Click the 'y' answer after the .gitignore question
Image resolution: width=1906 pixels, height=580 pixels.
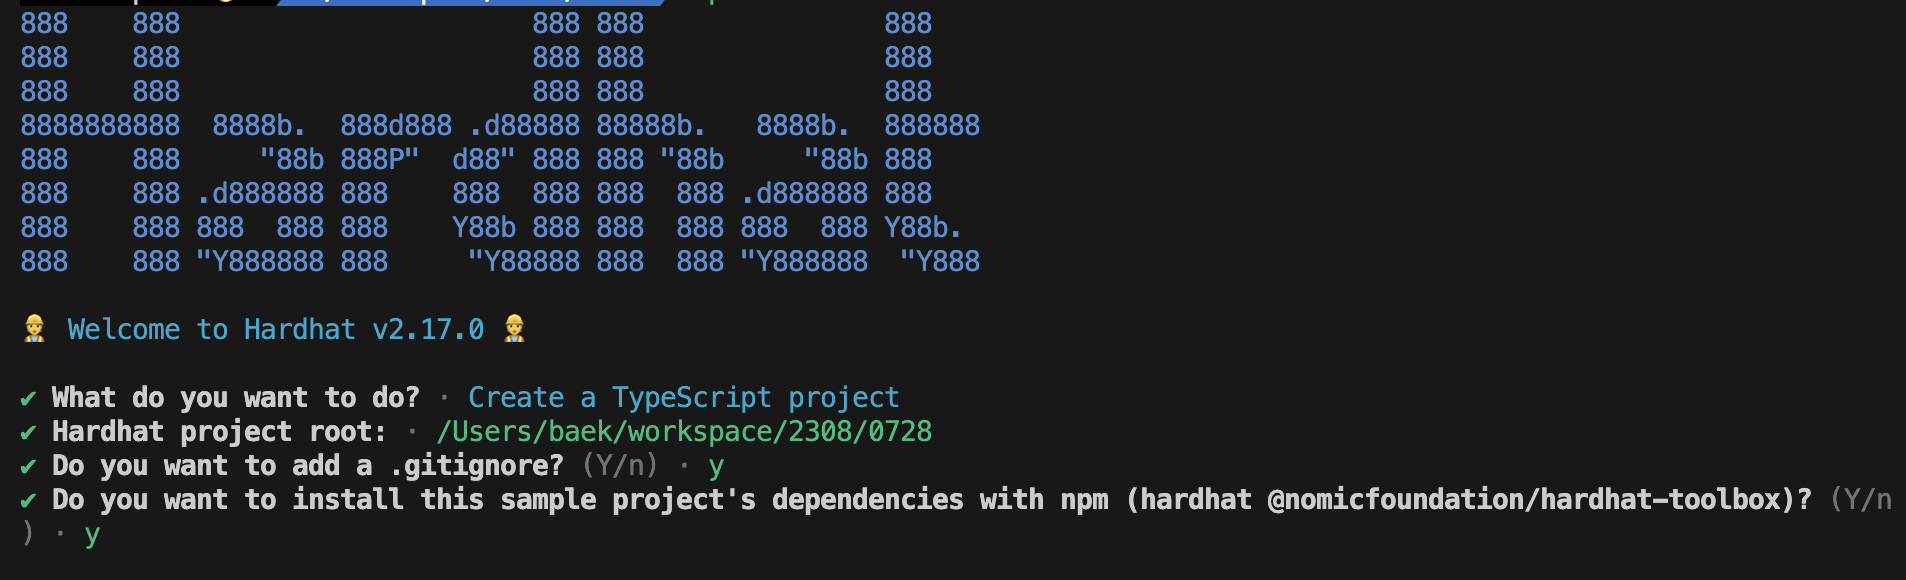coord(716,467)
